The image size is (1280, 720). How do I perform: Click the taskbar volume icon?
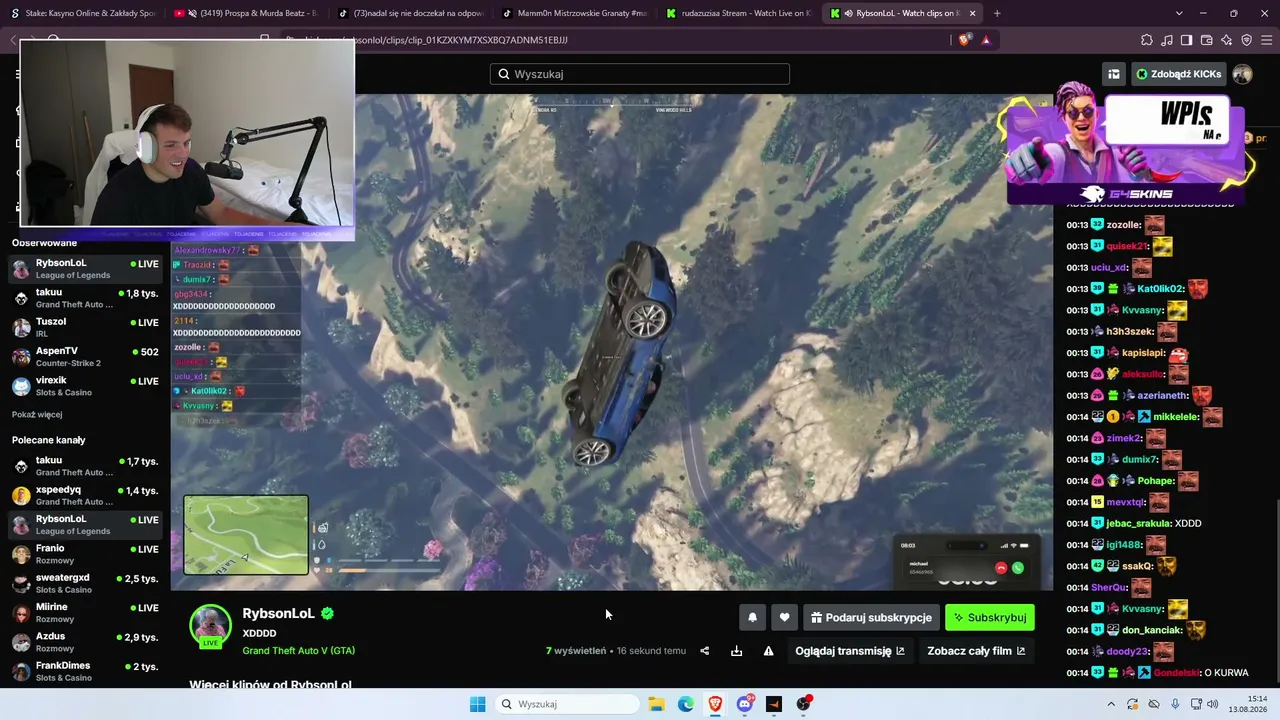point(1213,704)
